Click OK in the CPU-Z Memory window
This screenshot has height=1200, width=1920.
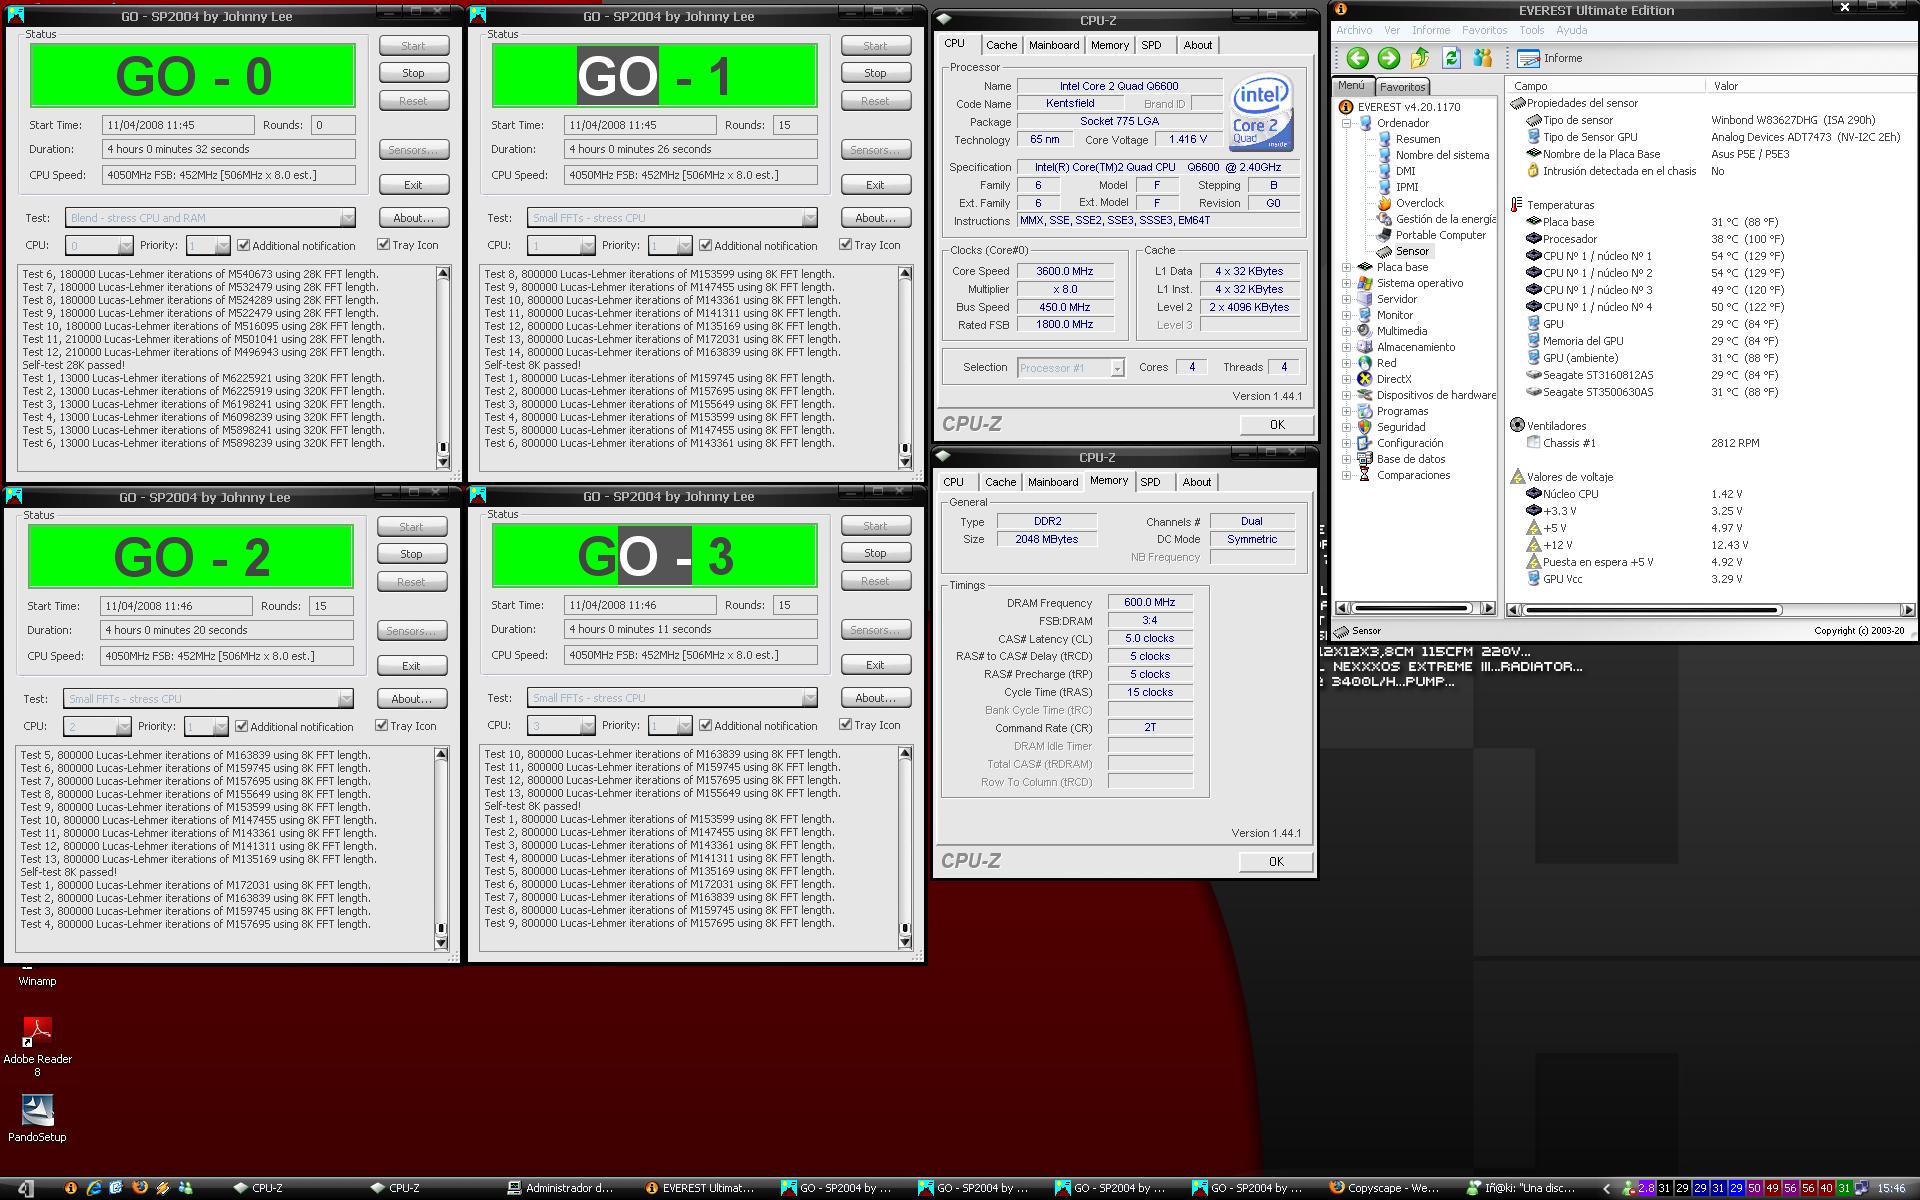tap(1276, 861)
